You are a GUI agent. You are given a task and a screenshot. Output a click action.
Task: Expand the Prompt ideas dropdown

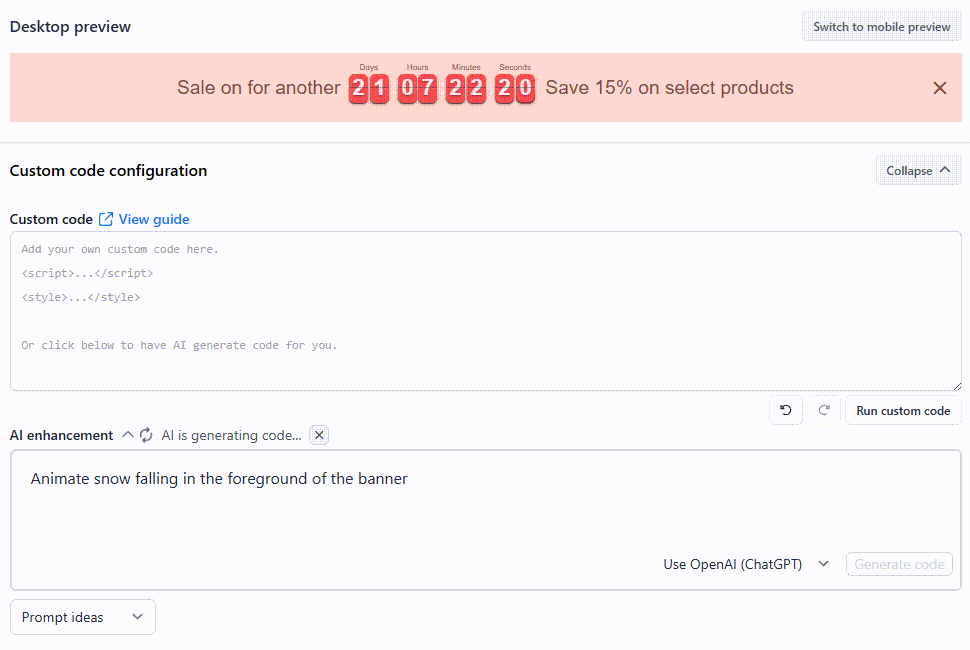[82, 617]
